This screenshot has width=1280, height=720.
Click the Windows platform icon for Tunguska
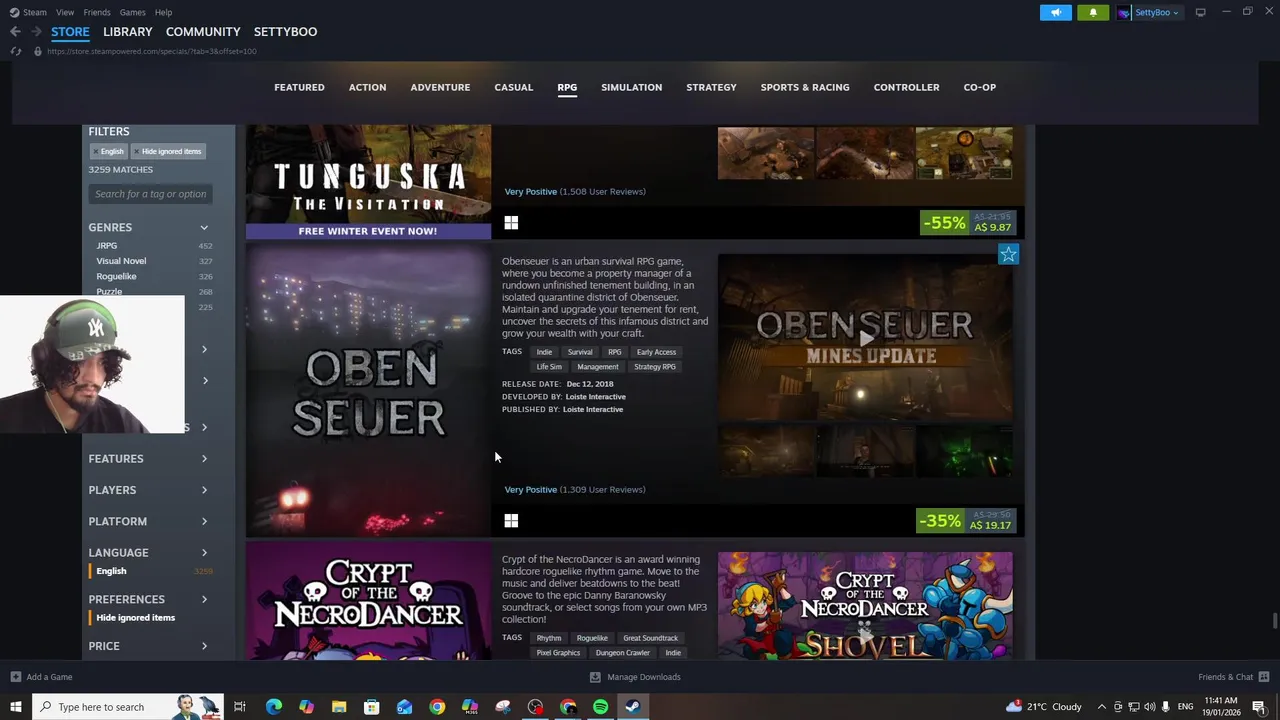click(x=511, y=222)
